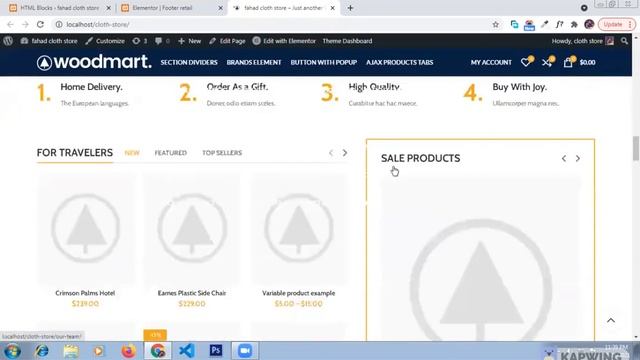Open Visual Studio Code from the taskbar
The width and height of the screenshot is (640, 360).
tap(187, 351)
